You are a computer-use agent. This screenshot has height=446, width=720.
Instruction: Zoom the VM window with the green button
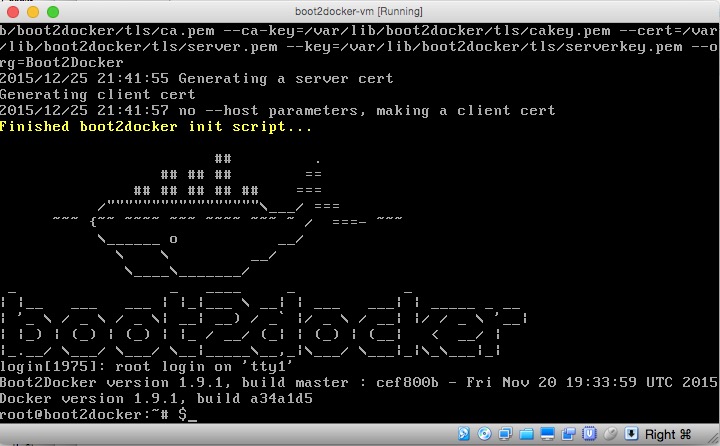(53, 11)
